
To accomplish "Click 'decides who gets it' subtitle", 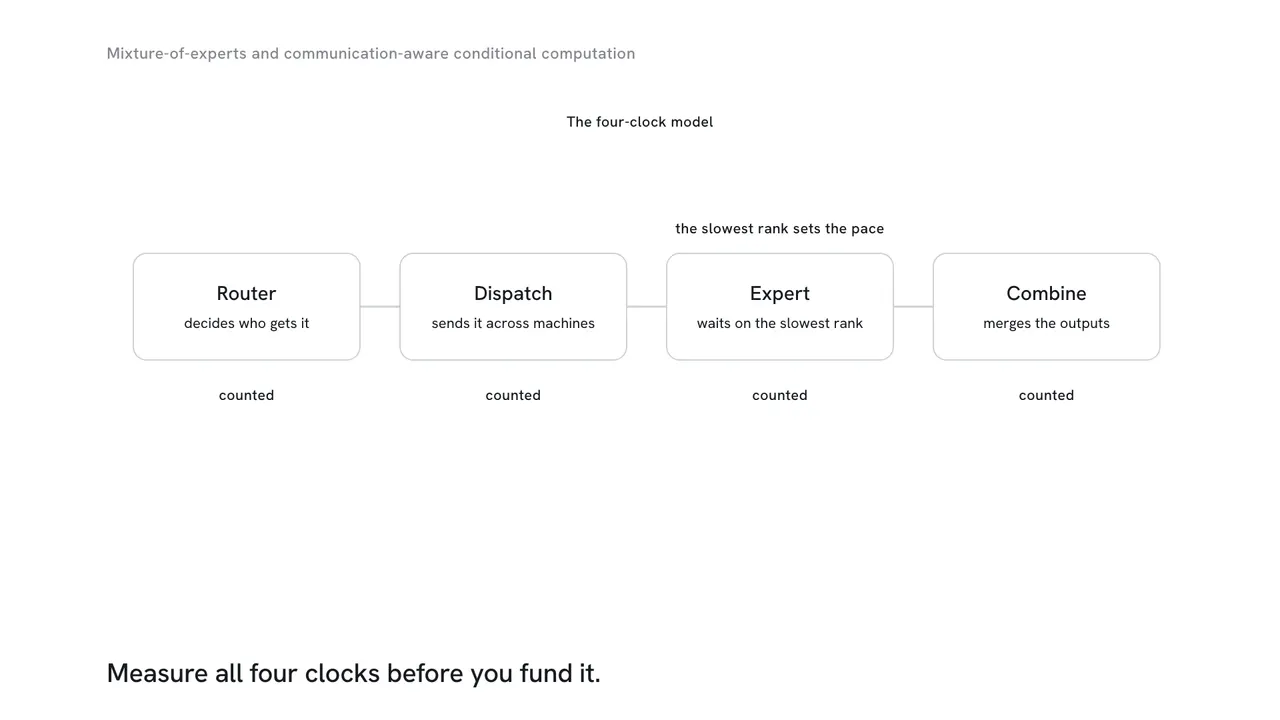I will (247, 324).
